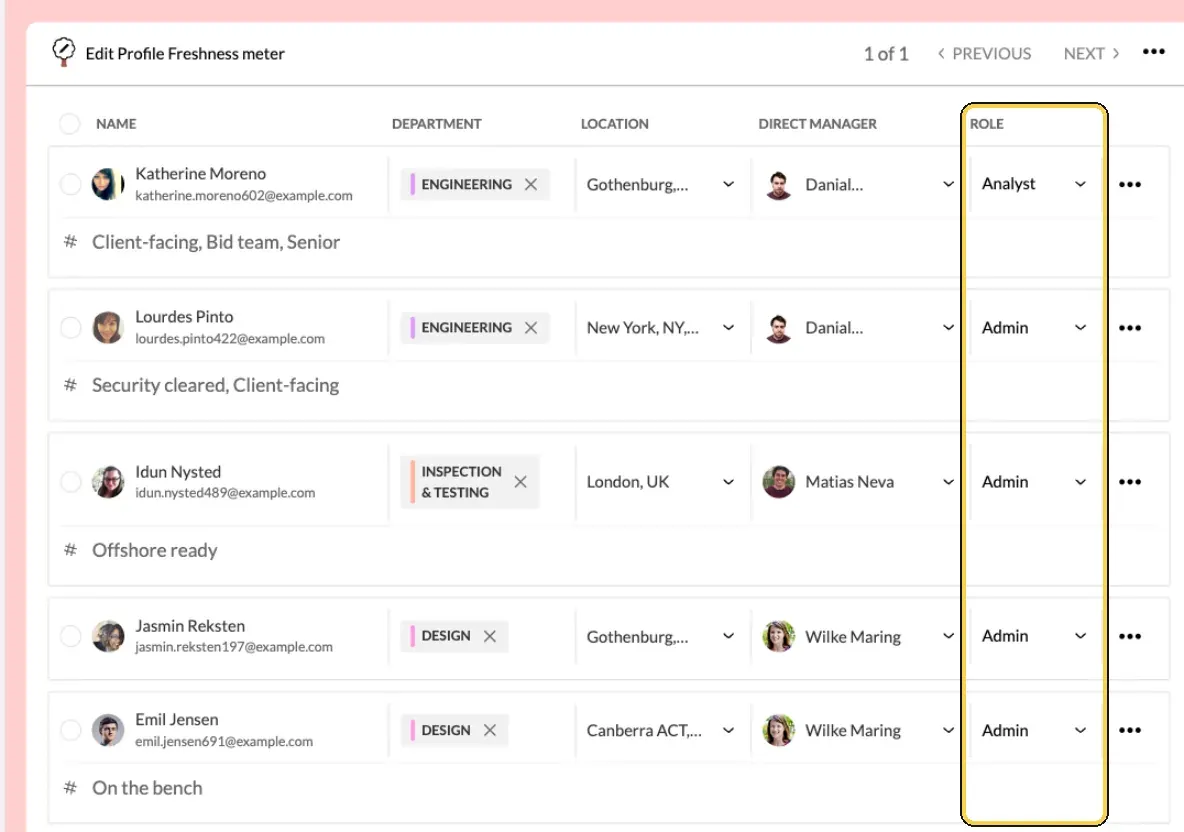The image size is (1184, 832).
Task: Open the header more options menu
Action: [x=1153, y=51]
